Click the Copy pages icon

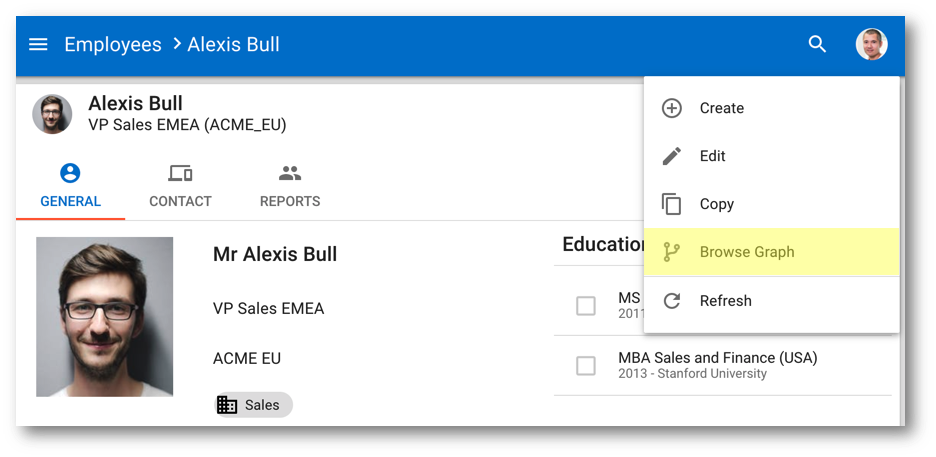tap(672, 204)
